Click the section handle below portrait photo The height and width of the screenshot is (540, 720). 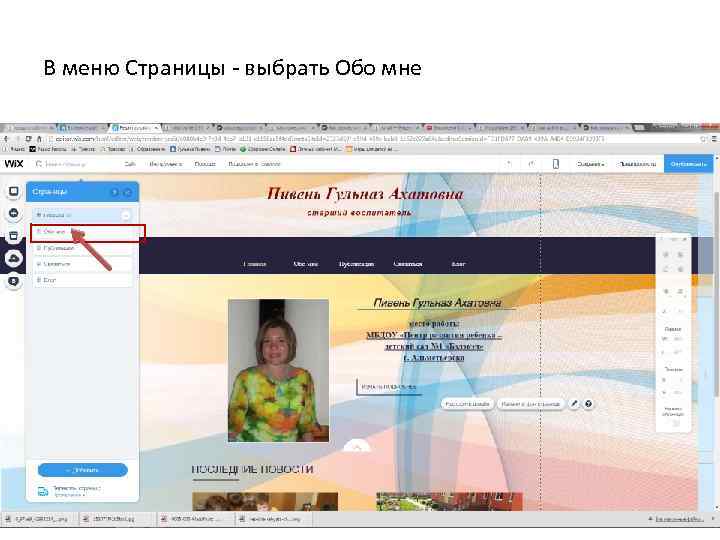coord(357,445)
